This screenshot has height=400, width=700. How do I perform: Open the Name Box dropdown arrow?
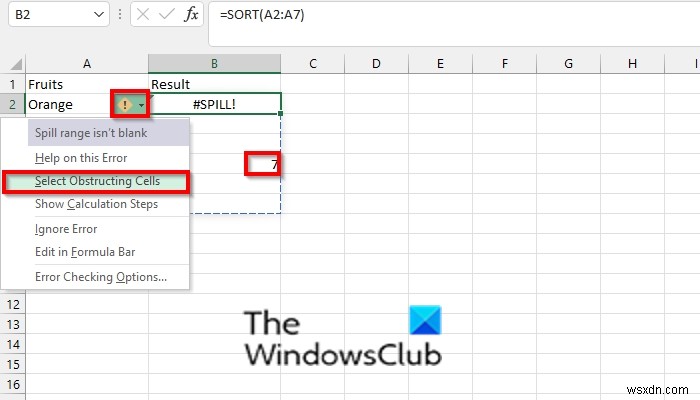99,15
